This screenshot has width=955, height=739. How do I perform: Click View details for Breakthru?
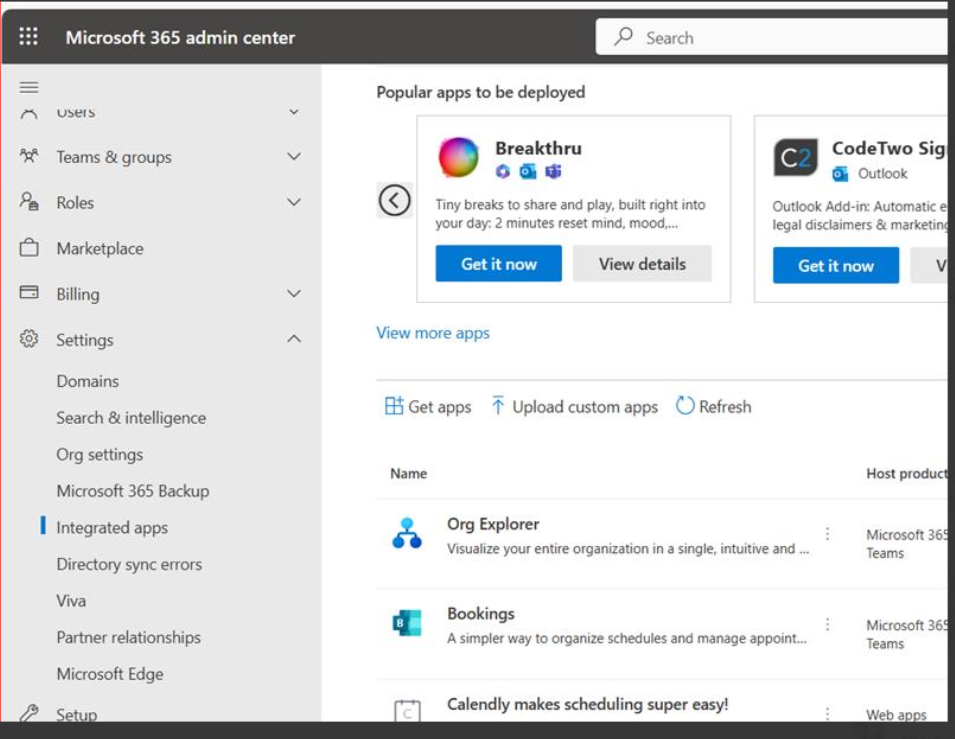click(642, 263)
